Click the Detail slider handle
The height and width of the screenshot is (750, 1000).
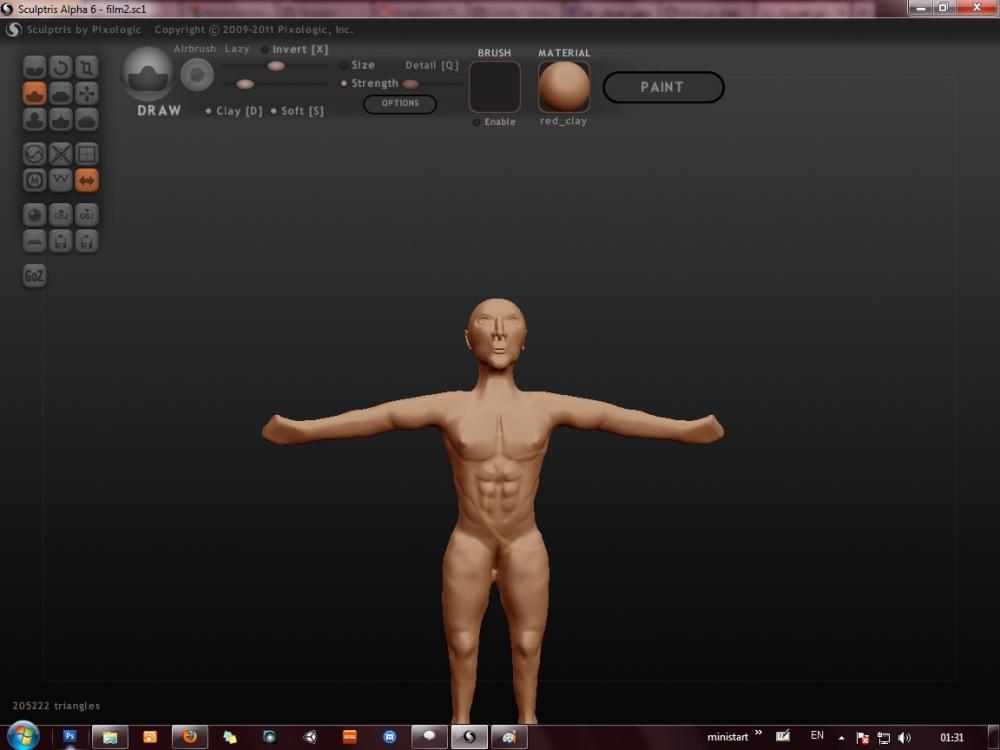click(x=410, y=84)
